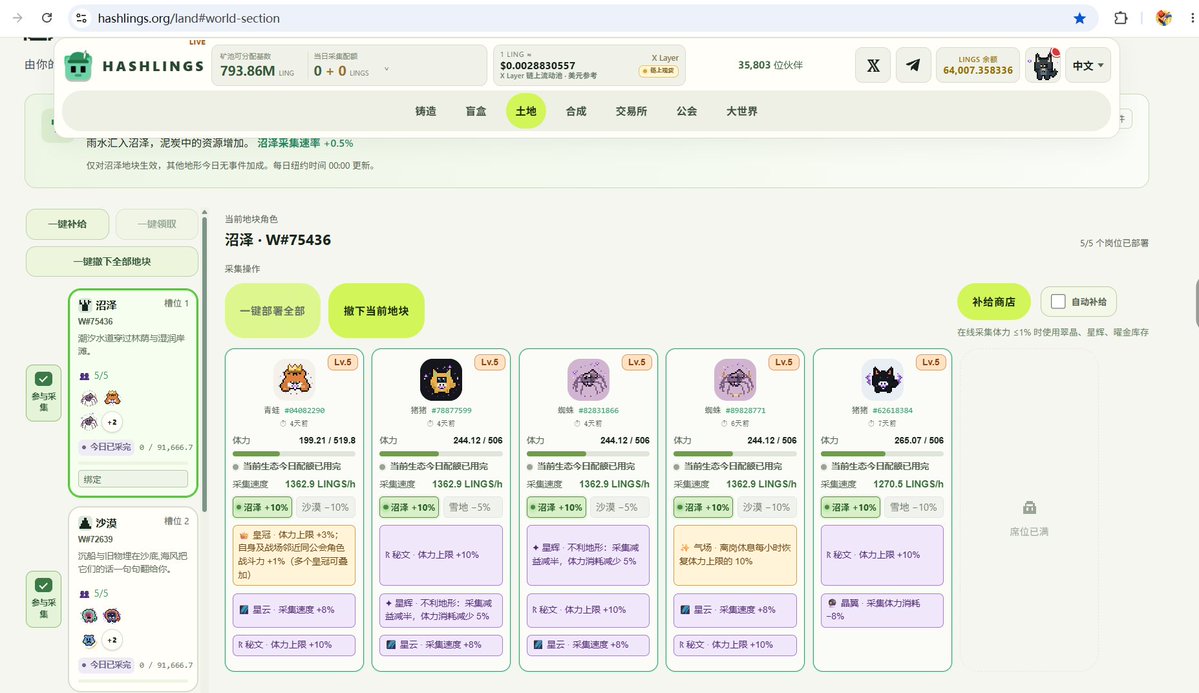Enable the 自动补给 checkbox

click(1058, 301)
